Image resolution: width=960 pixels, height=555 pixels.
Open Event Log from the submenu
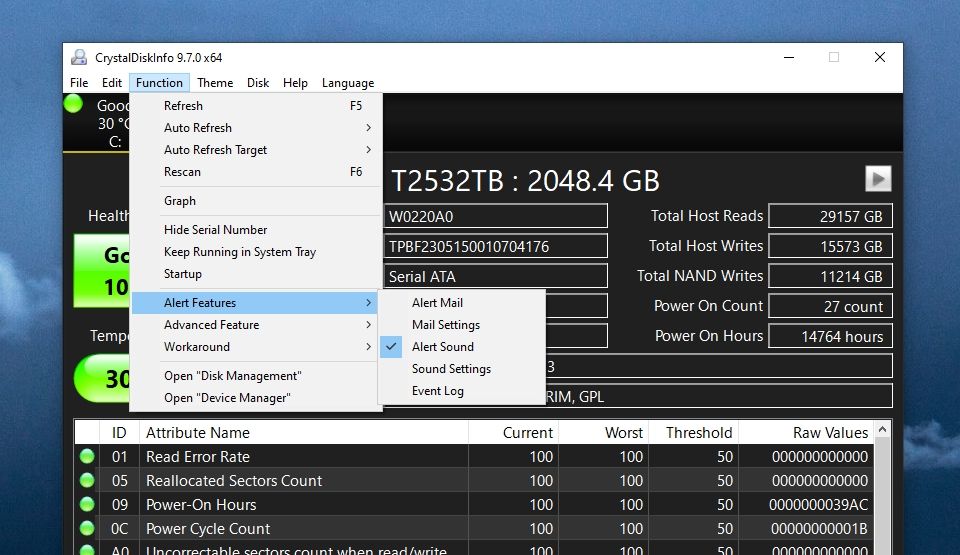(x=462, y=391)
